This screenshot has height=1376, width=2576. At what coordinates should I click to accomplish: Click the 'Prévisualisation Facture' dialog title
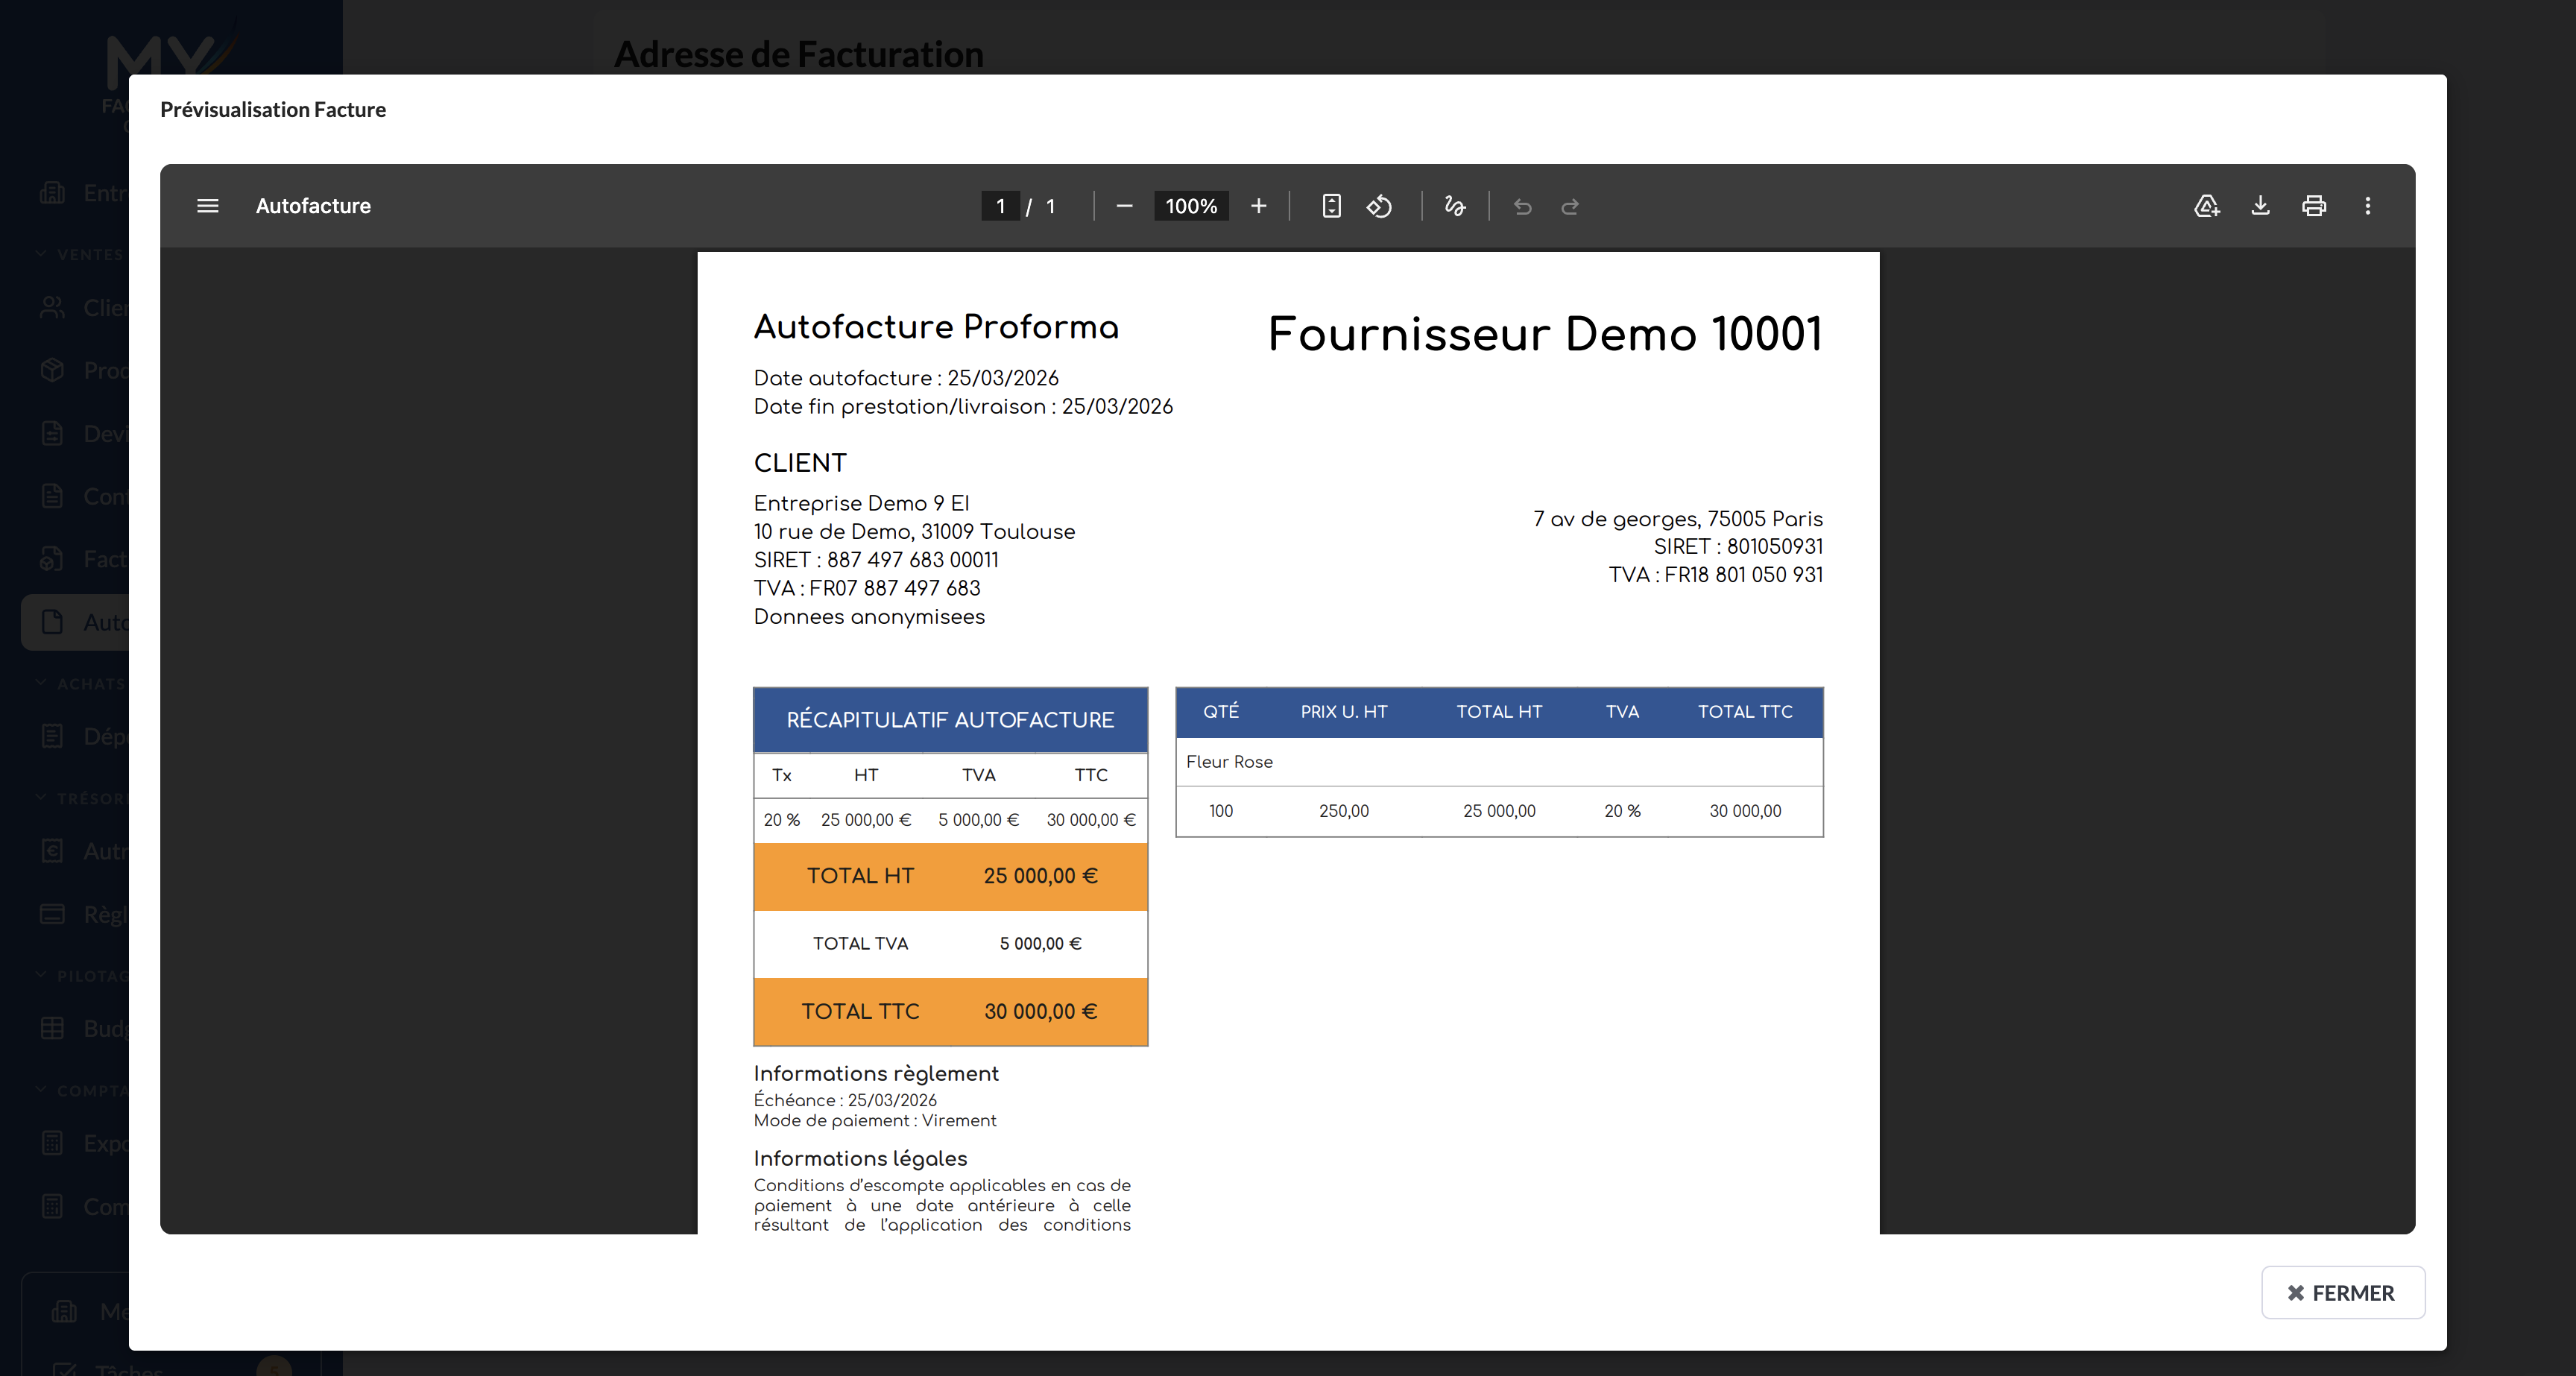pos(273,110)
